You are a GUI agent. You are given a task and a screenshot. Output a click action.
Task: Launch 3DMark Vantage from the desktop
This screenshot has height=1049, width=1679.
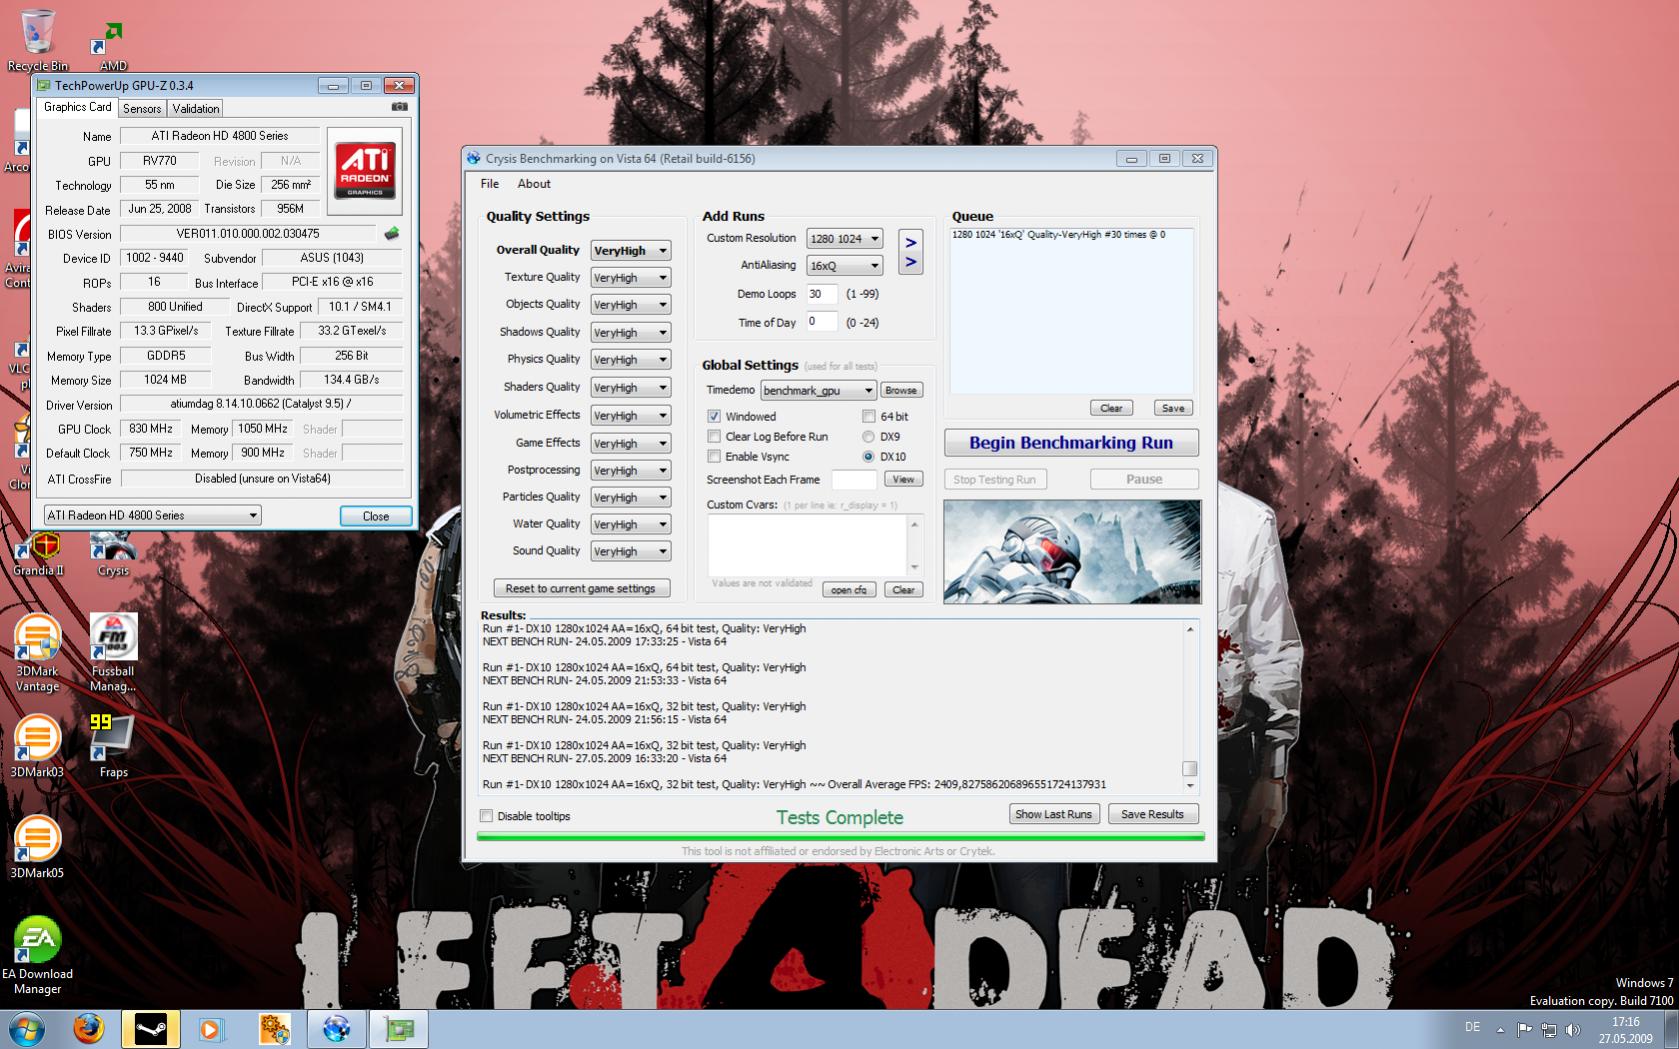[37, 652]
